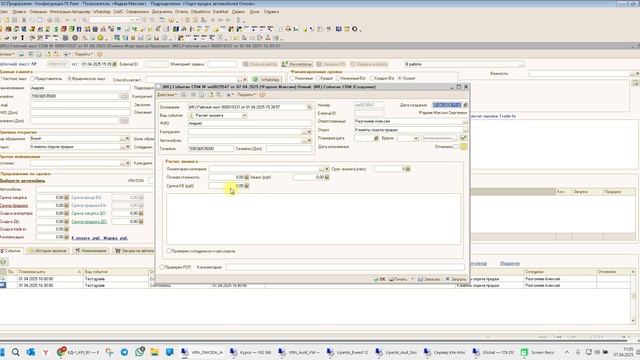Click phone button beside Телефон in worksheet
Image resolution: width=640 pixels, height=360 pixels.
pyautogui.click(x=124, y=96)
